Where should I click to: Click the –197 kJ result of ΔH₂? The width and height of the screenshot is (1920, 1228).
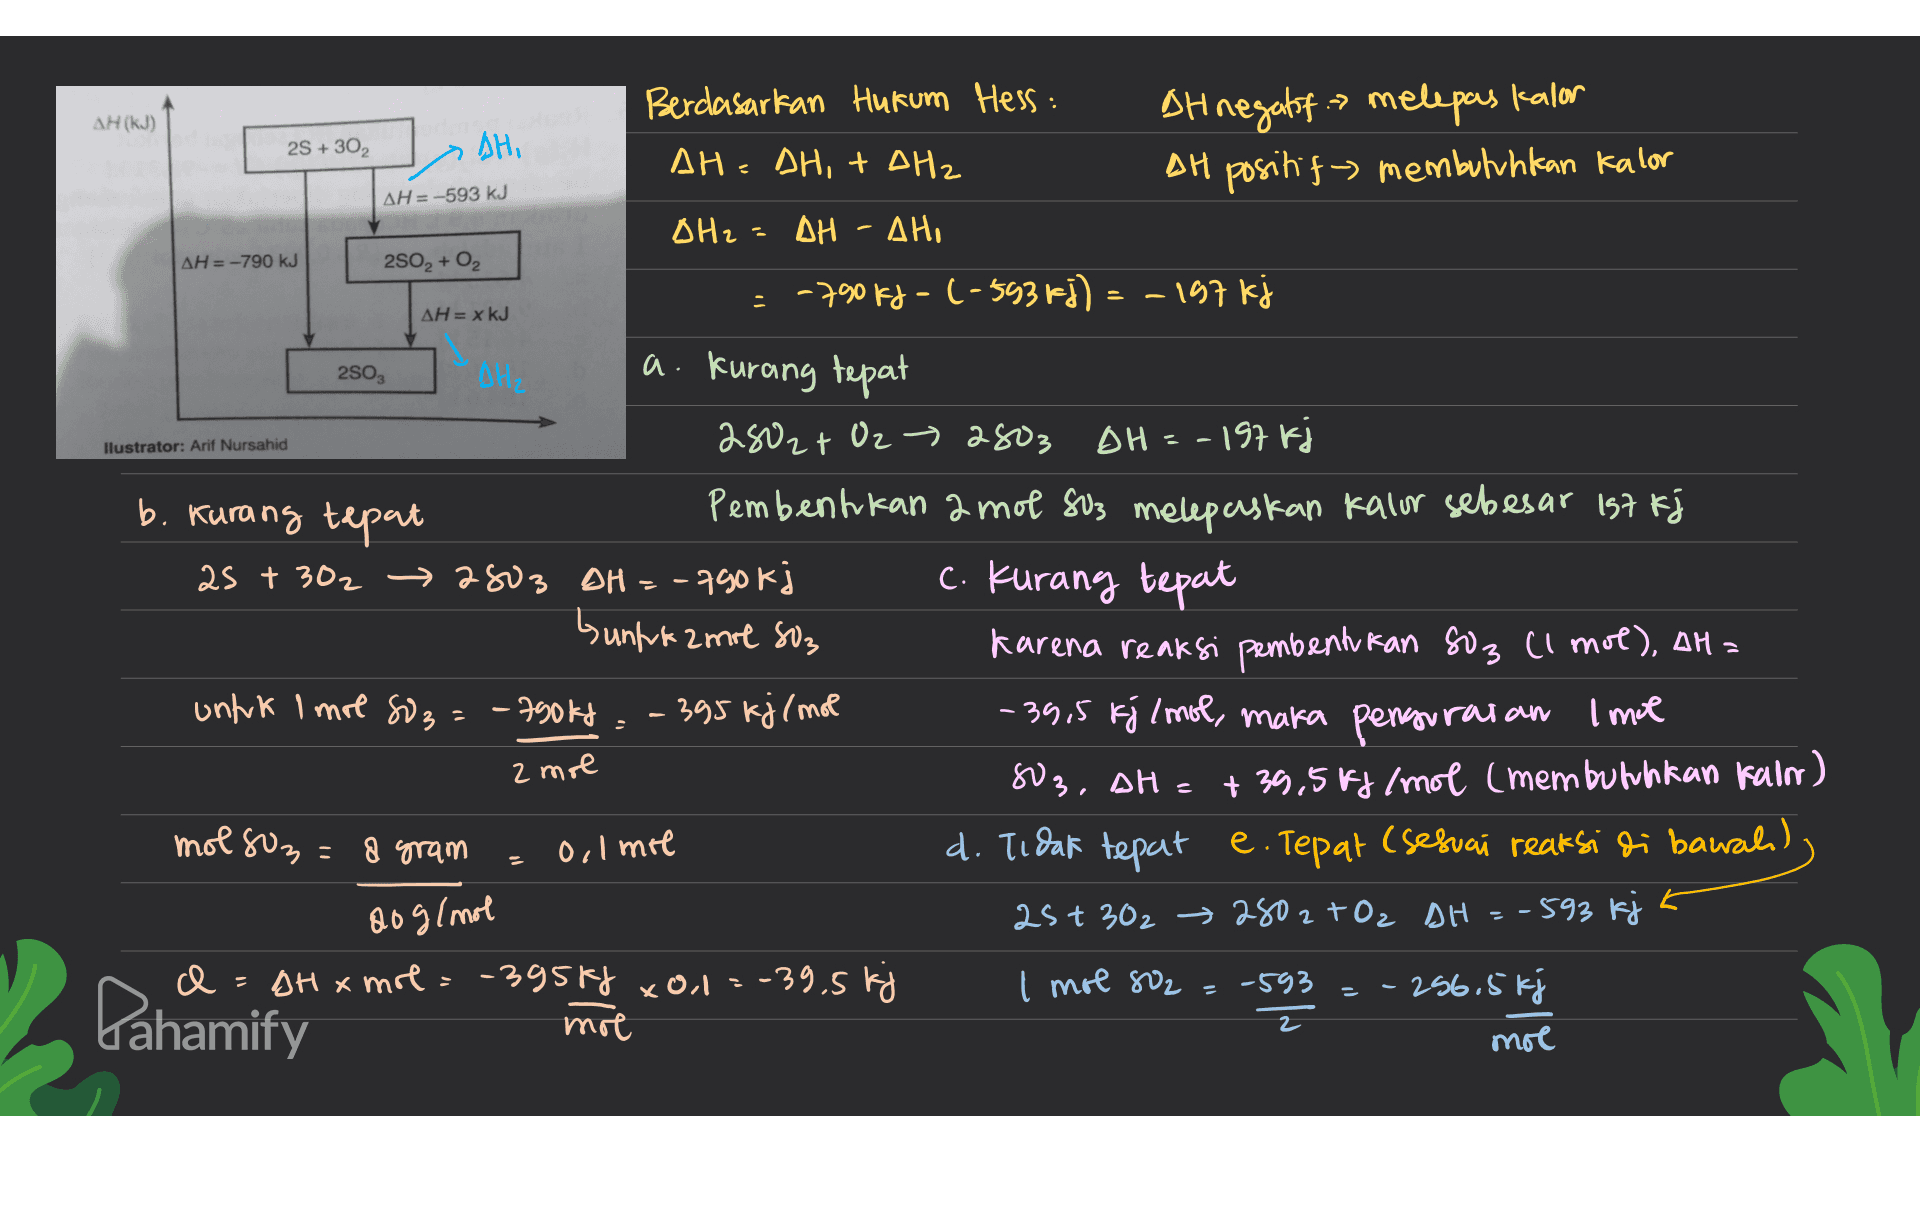point(1208,294)
